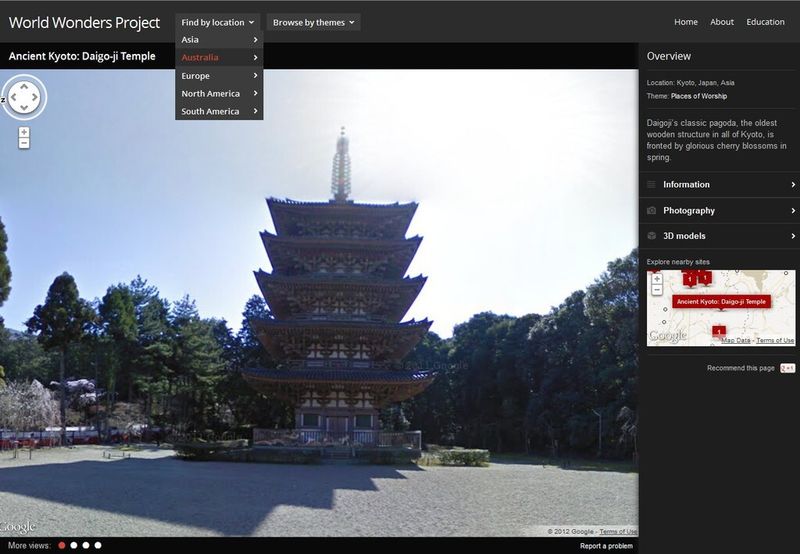
Task: Select the fourth More views dot
Action: [x=98, y=545]
